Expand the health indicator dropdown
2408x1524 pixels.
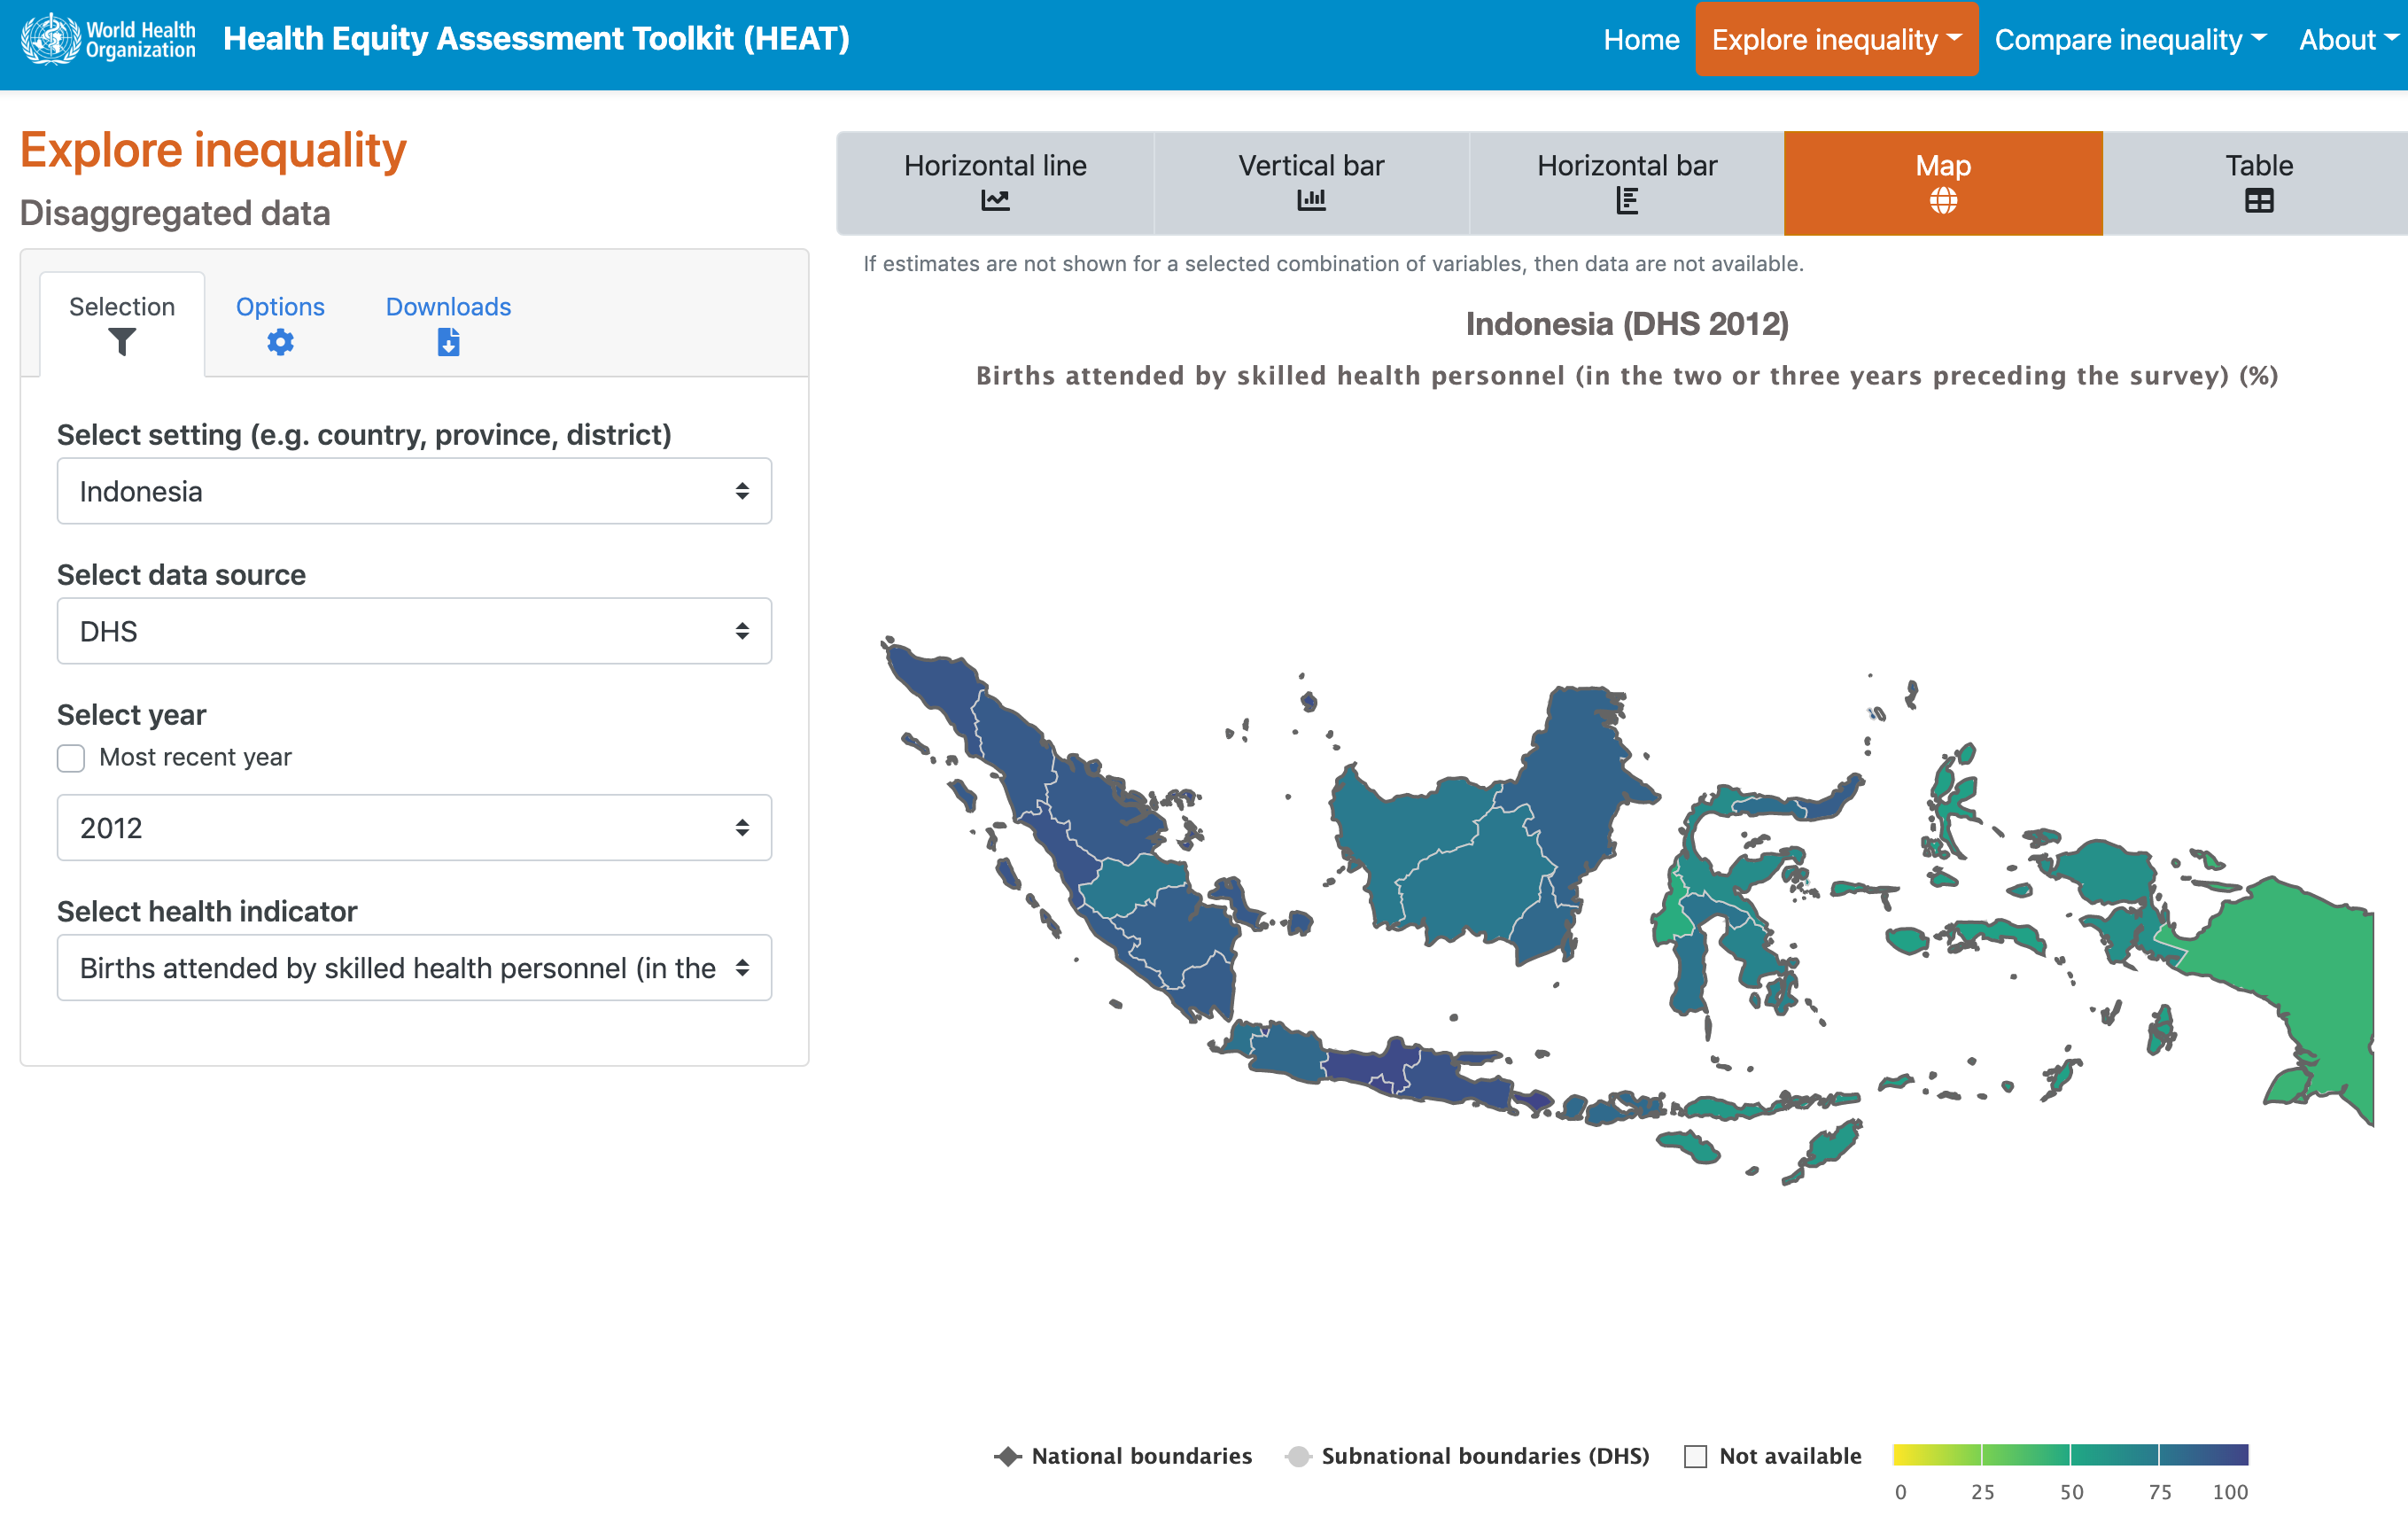pos(414,968)
